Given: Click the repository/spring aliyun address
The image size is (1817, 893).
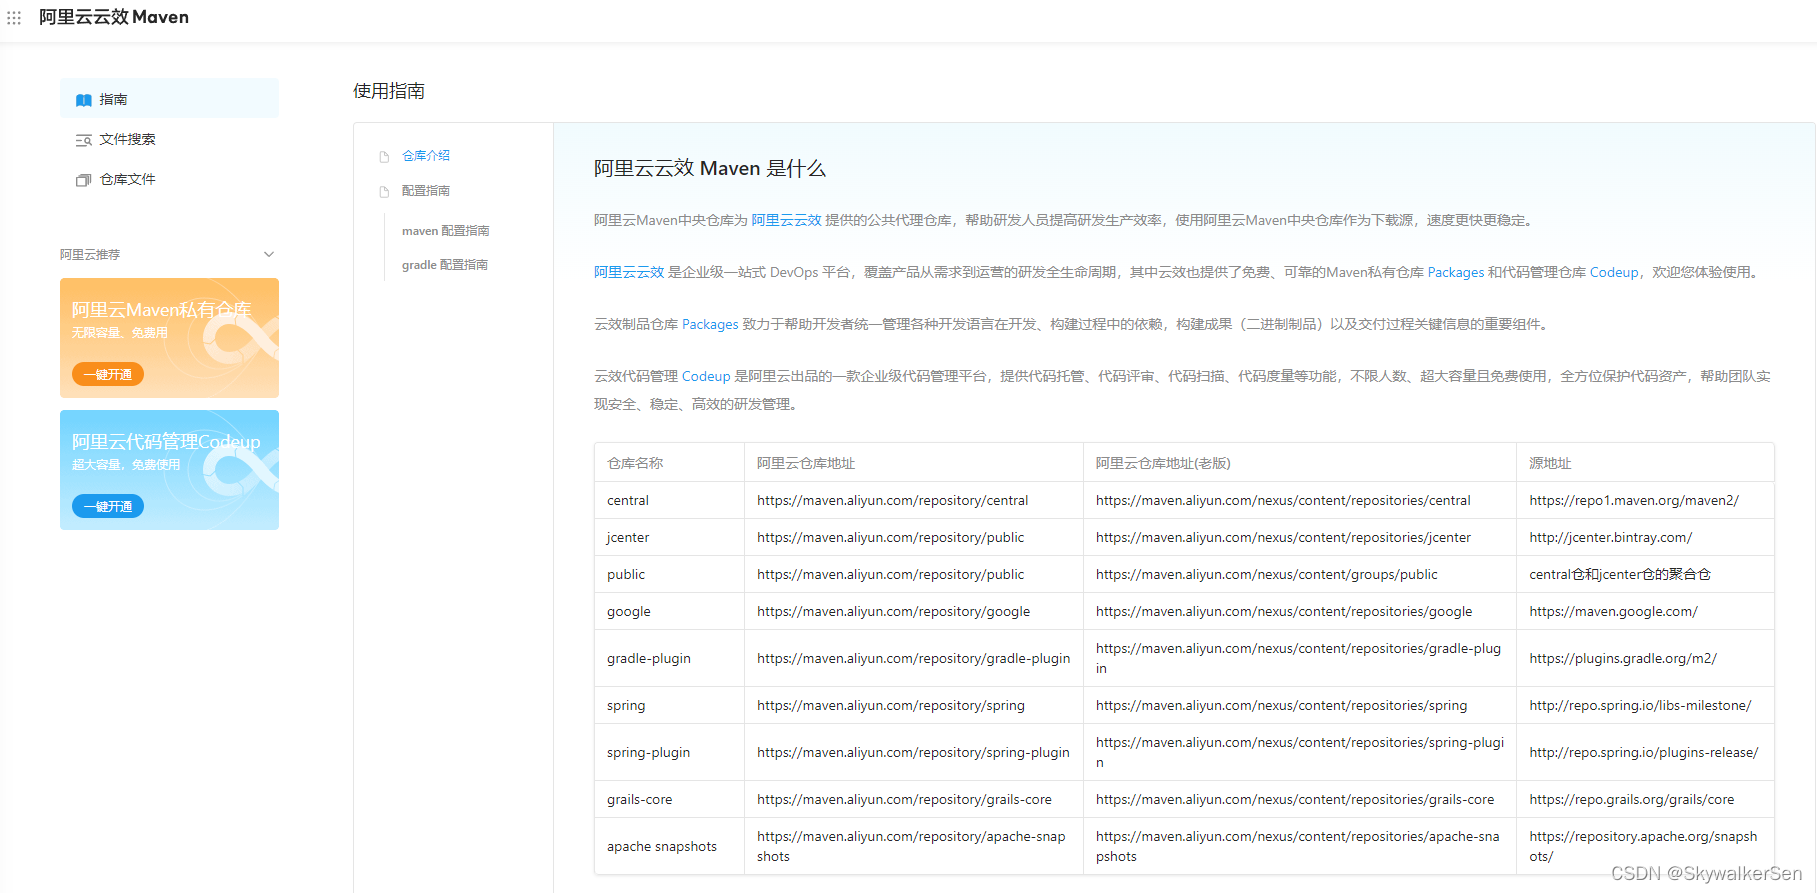Looking at the screenshot, I should tap(891, 705).
